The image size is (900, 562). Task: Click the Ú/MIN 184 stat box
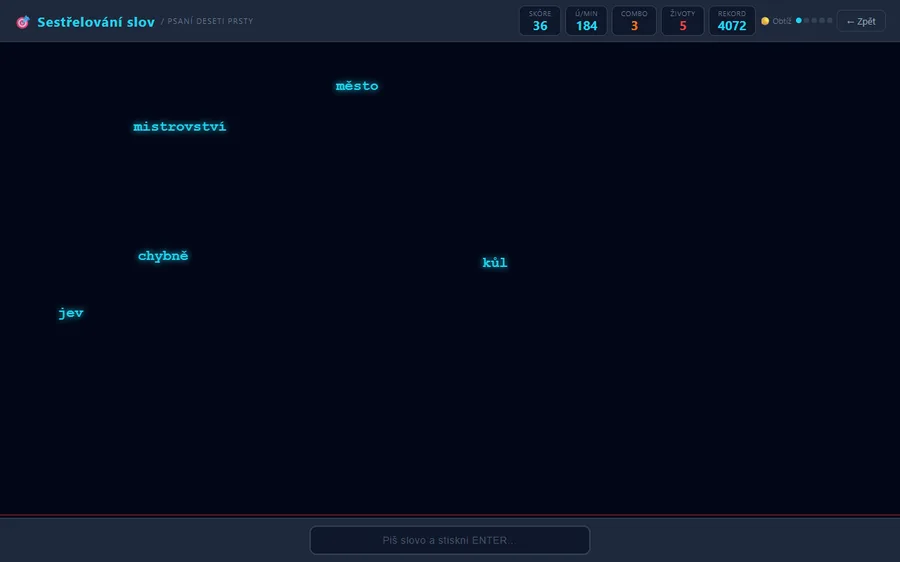pos(586,21)
